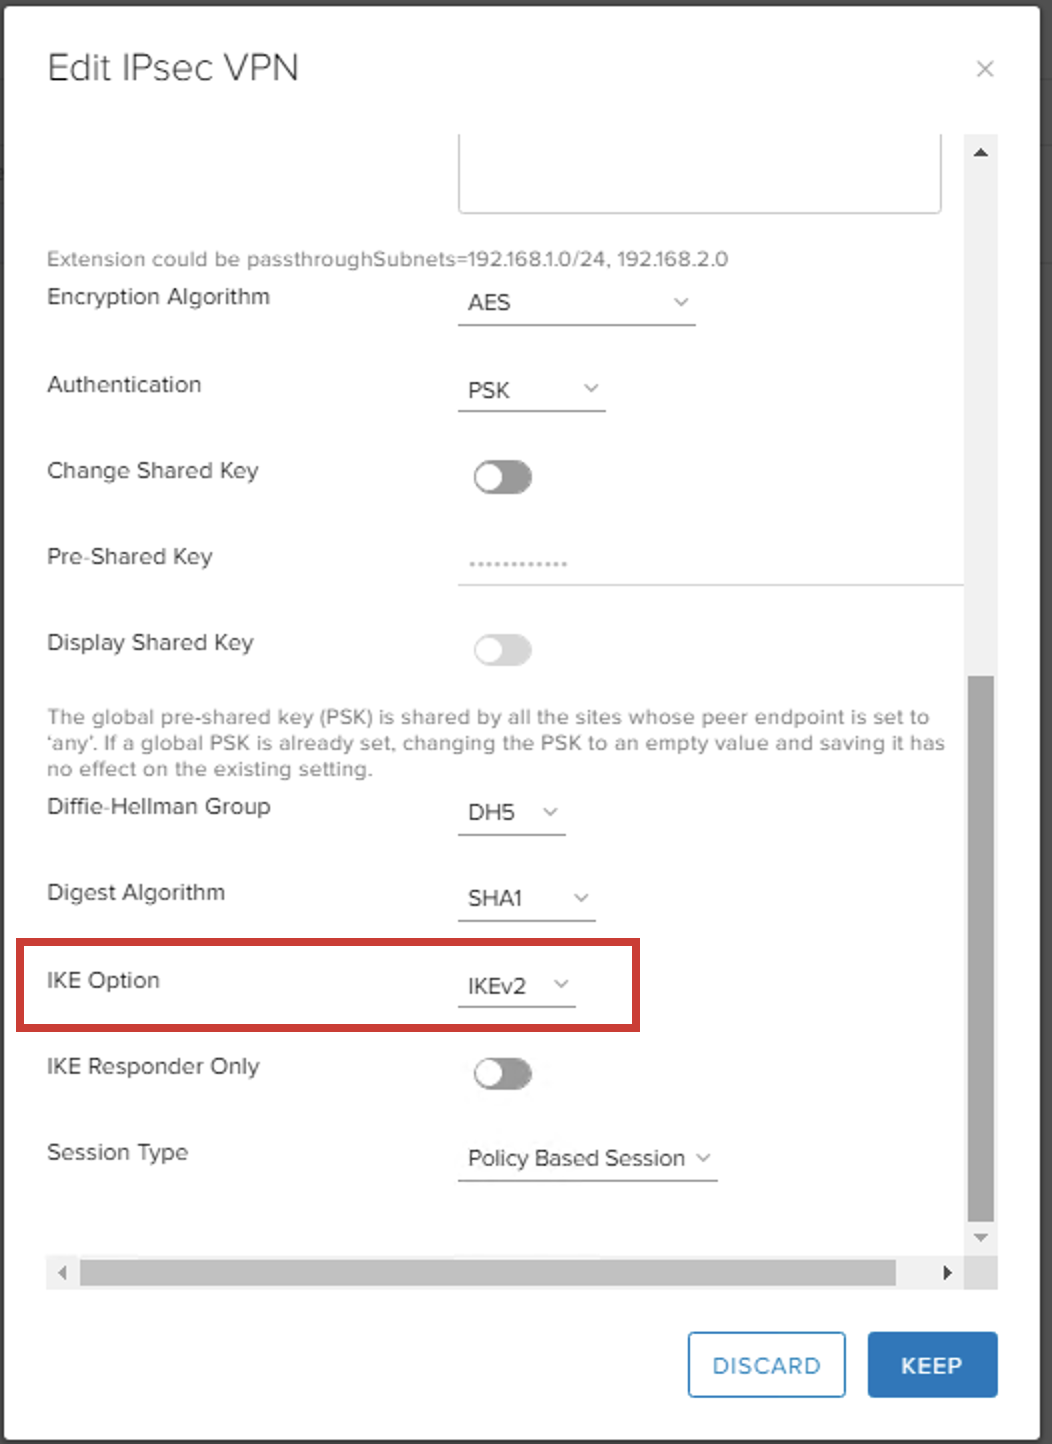1052x1444 pixels.
Task: Click the horizontal scrollbar right arrow
Action: pos(946,1273)
